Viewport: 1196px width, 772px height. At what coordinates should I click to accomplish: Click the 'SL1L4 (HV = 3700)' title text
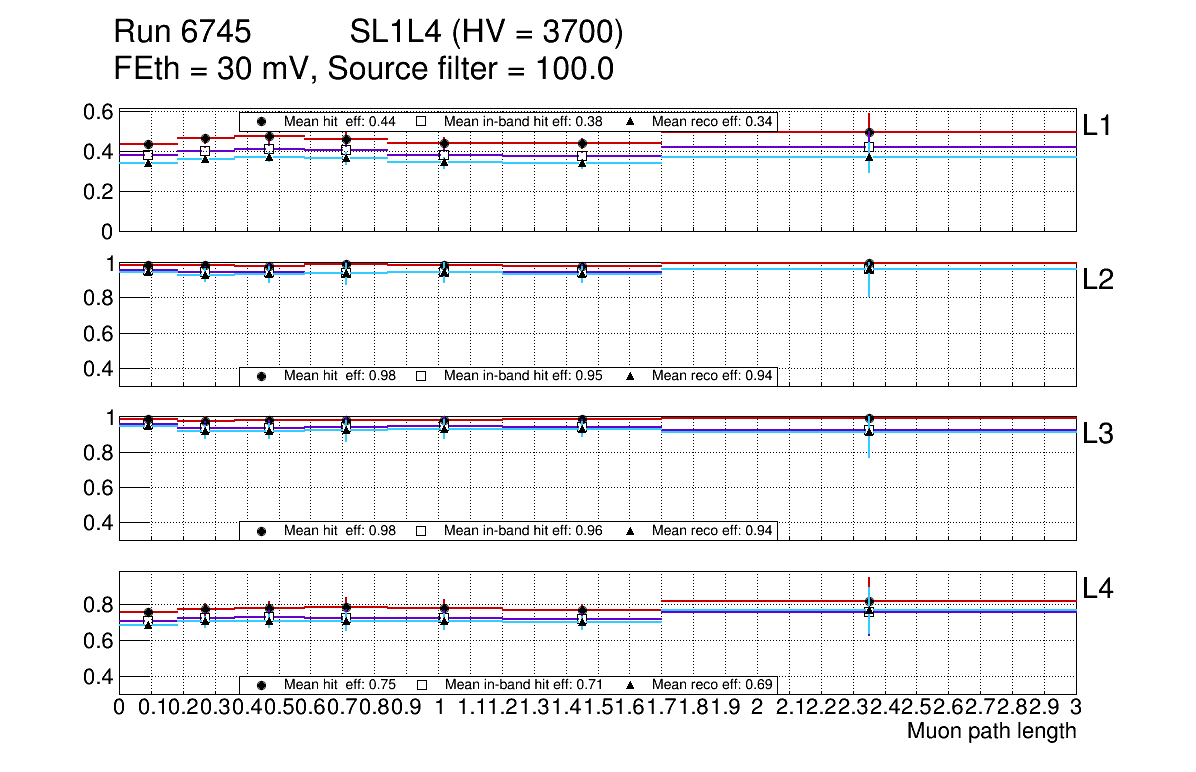pos(487,34)
